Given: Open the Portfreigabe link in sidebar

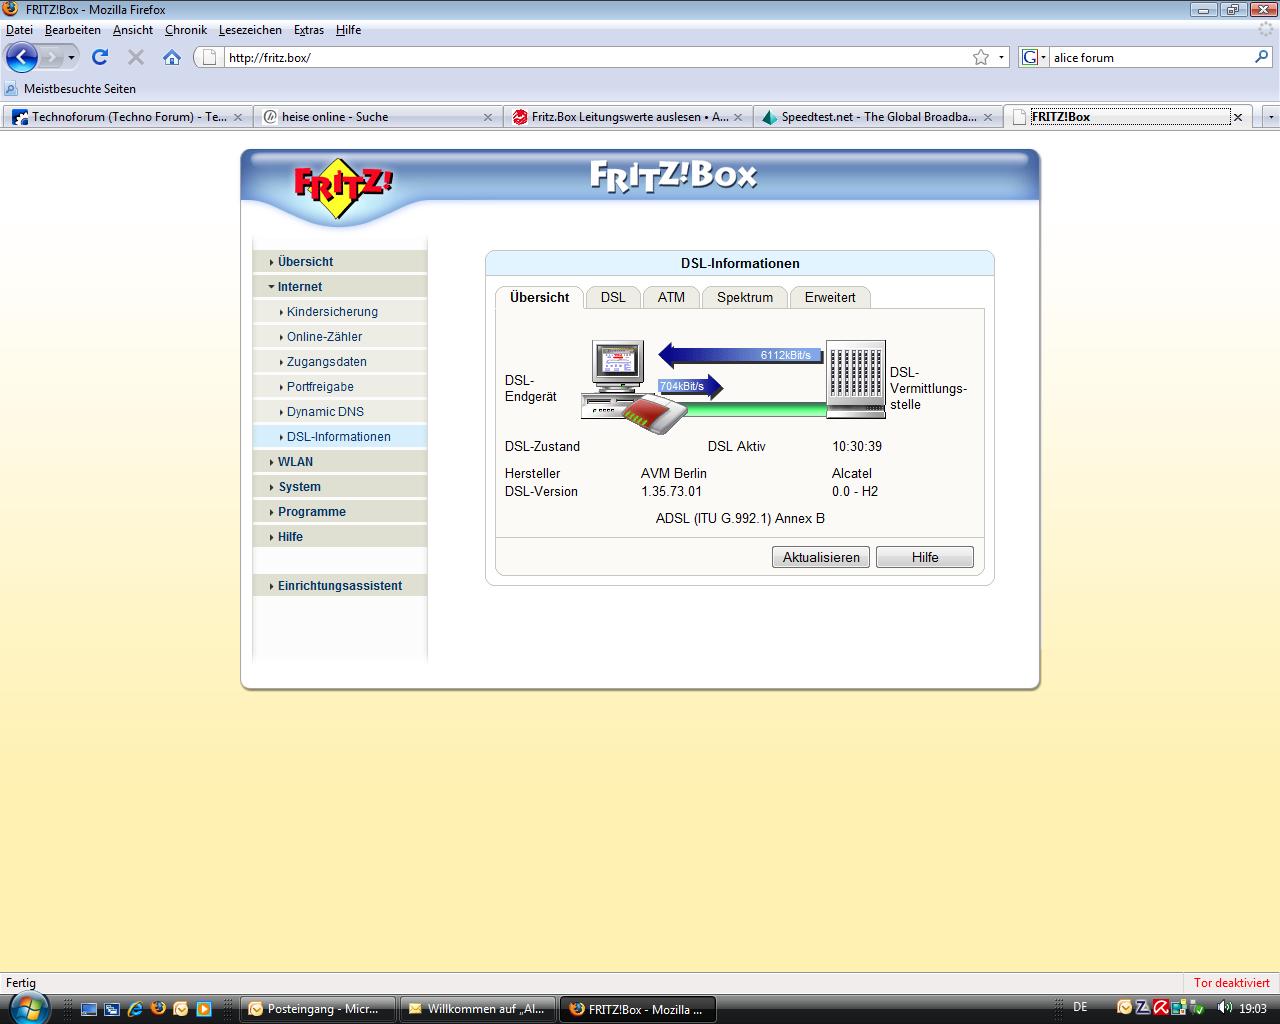Looking at the screenshot, I should pos(320,387).
